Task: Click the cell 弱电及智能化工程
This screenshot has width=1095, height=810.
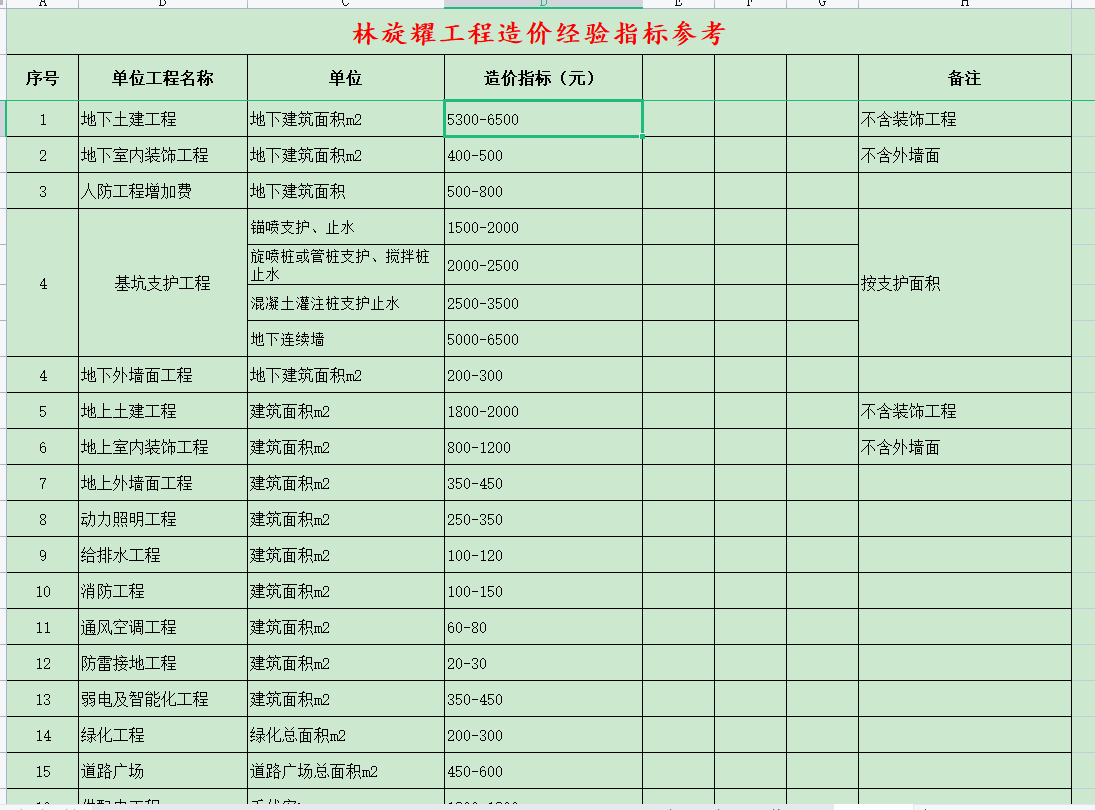Action: click(x=163, y=699)
